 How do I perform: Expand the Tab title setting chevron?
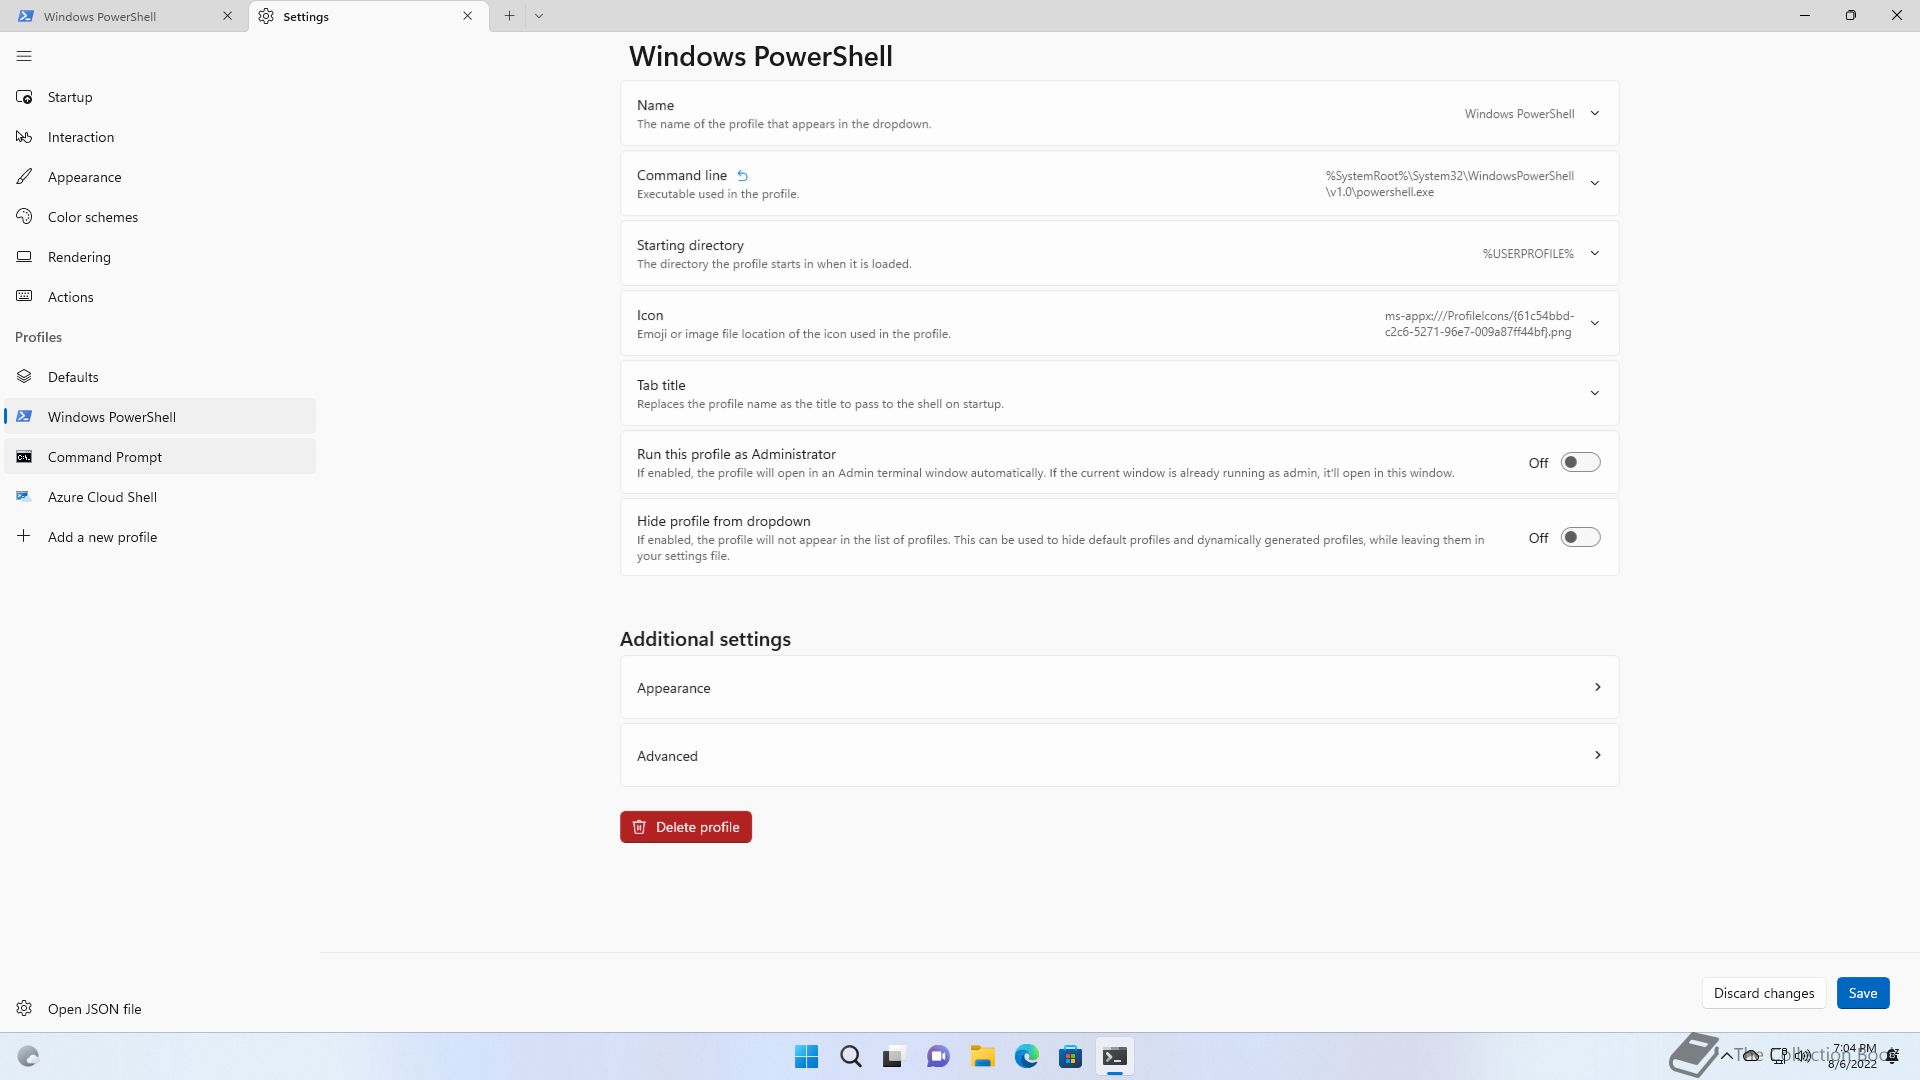1595,393
